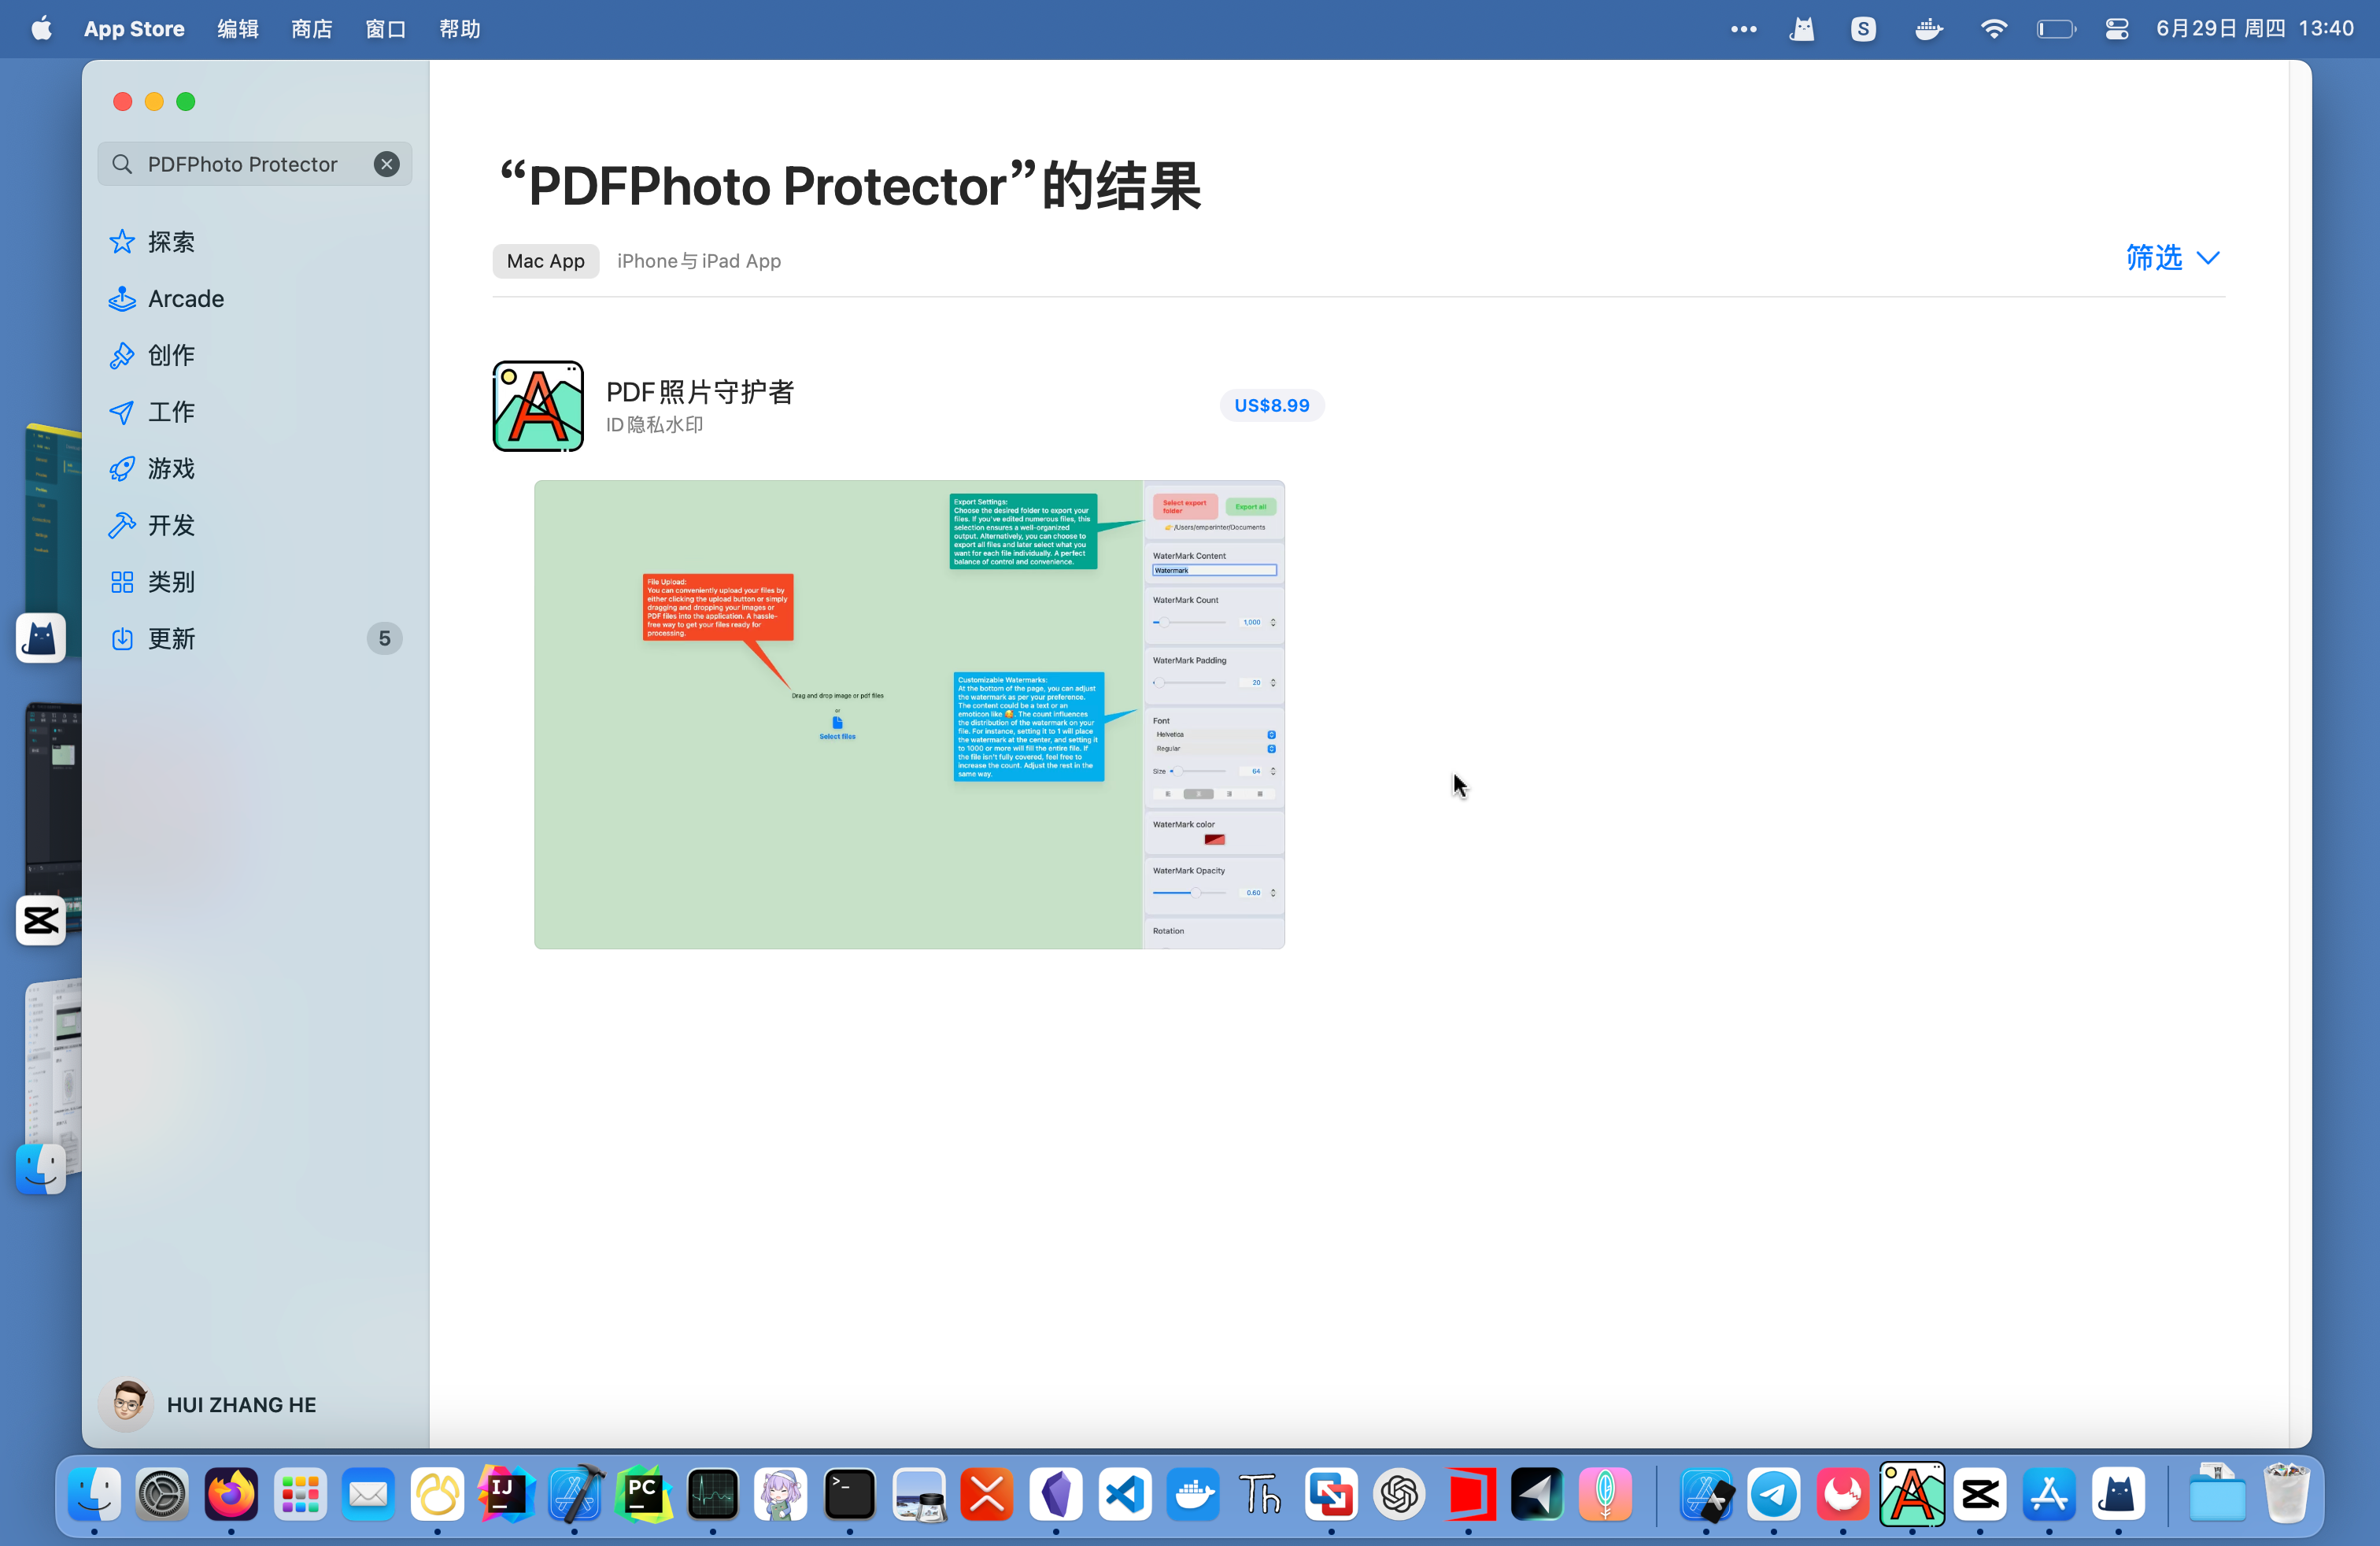Click the cat icon in menu bar
Image resolution: width=2380 pixels, height=1546 pixels.
(1802, 29)
